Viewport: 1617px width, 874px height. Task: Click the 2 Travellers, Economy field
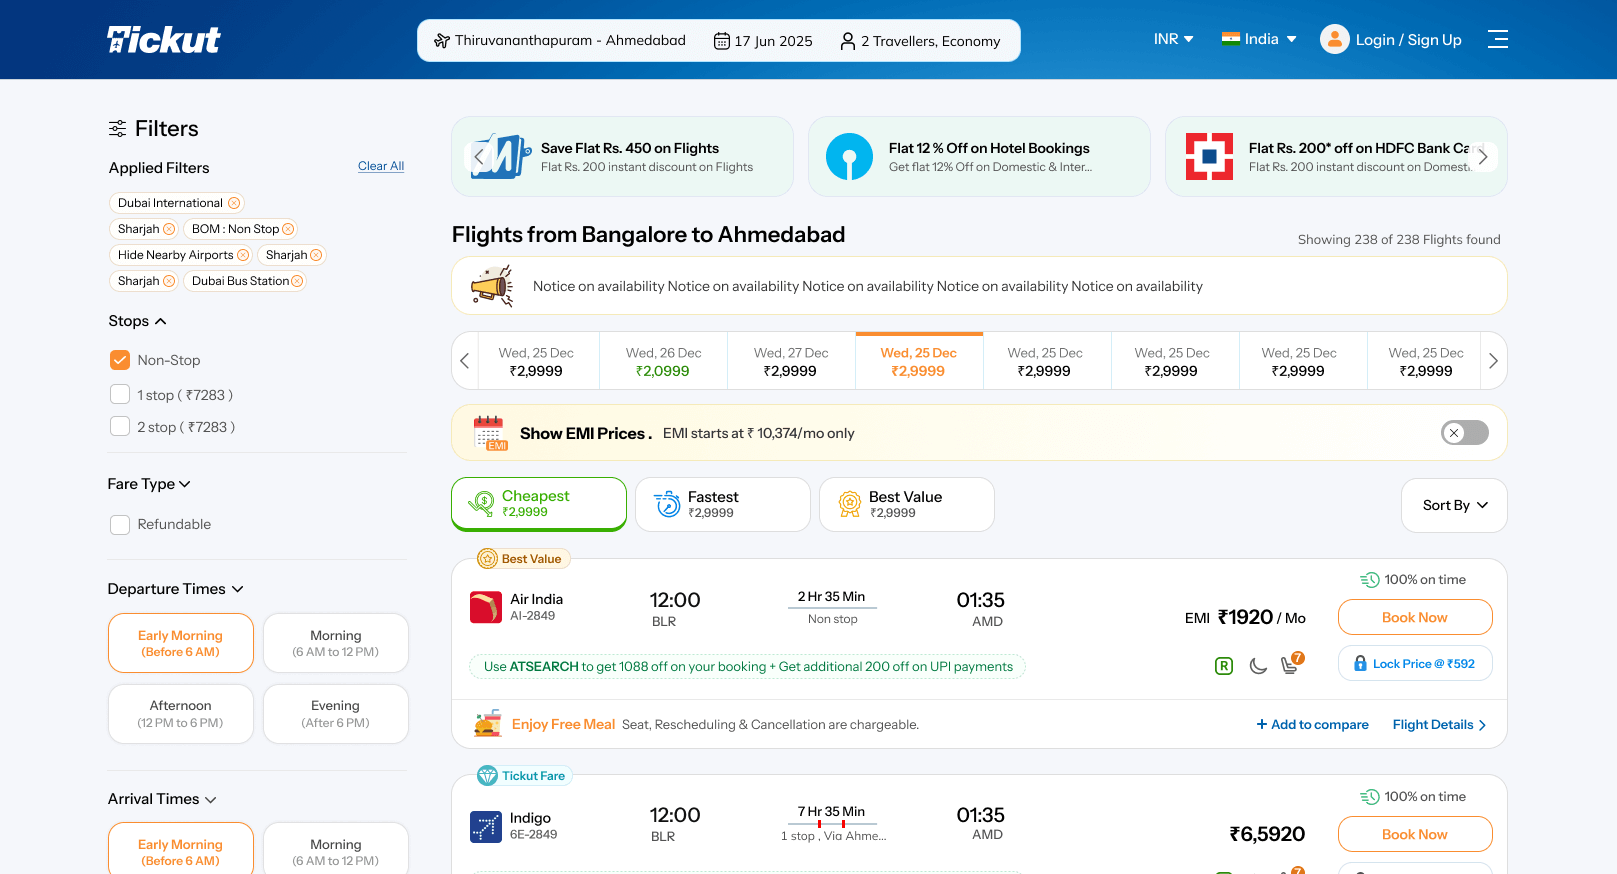pos(920,41)
